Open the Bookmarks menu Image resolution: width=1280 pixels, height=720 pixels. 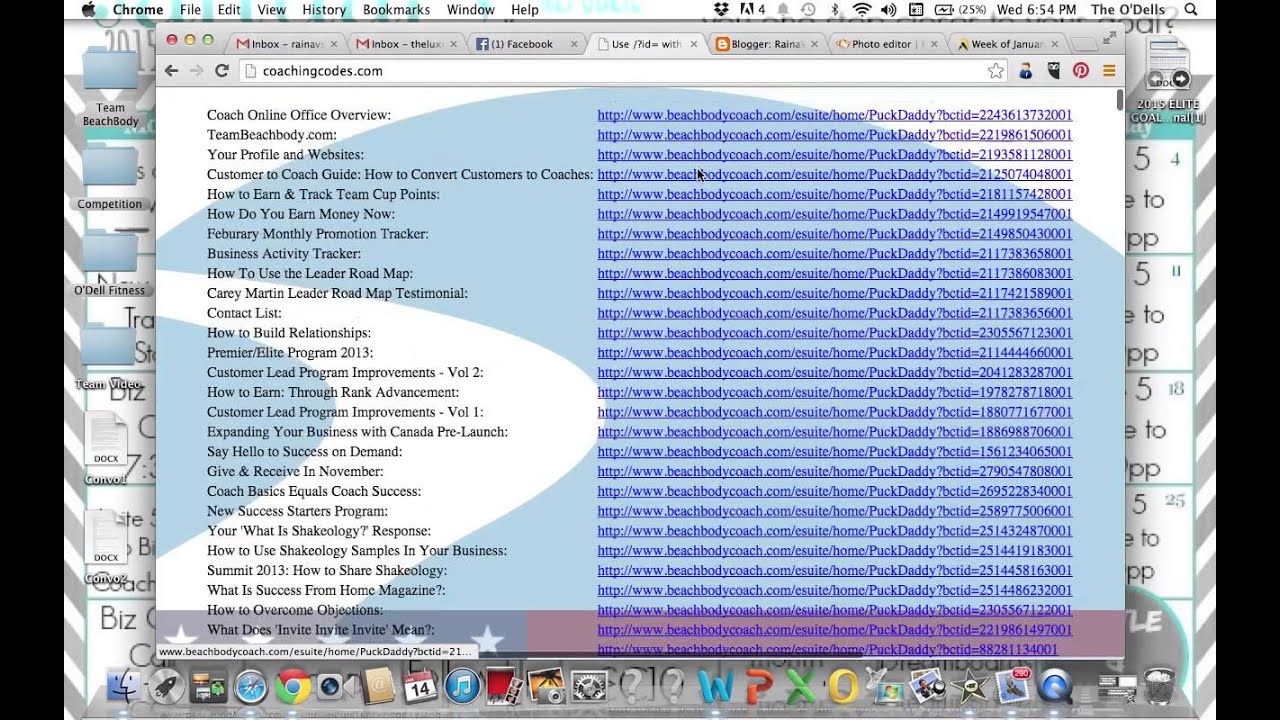[x=396, y=10]
